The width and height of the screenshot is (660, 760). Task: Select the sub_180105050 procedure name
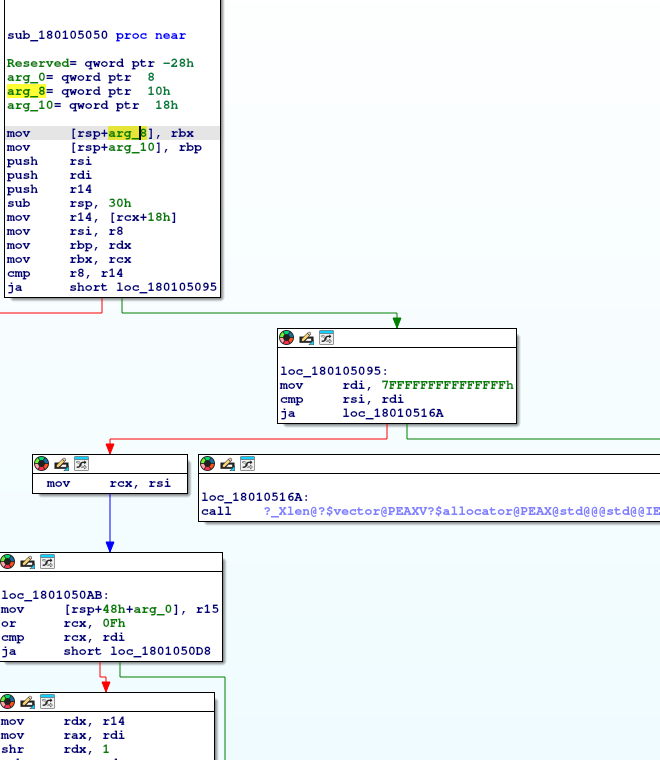[x=58, y=35]
